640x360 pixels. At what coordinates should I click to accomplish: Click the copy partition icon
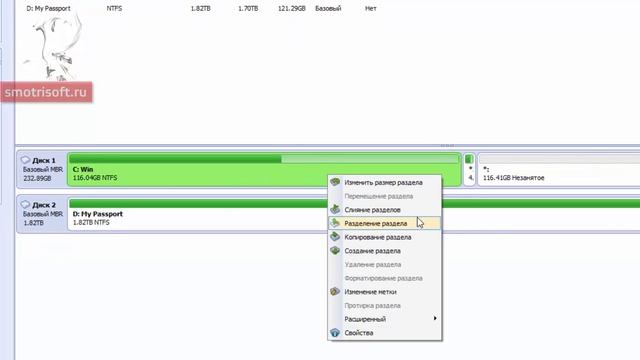pos(335,237)
